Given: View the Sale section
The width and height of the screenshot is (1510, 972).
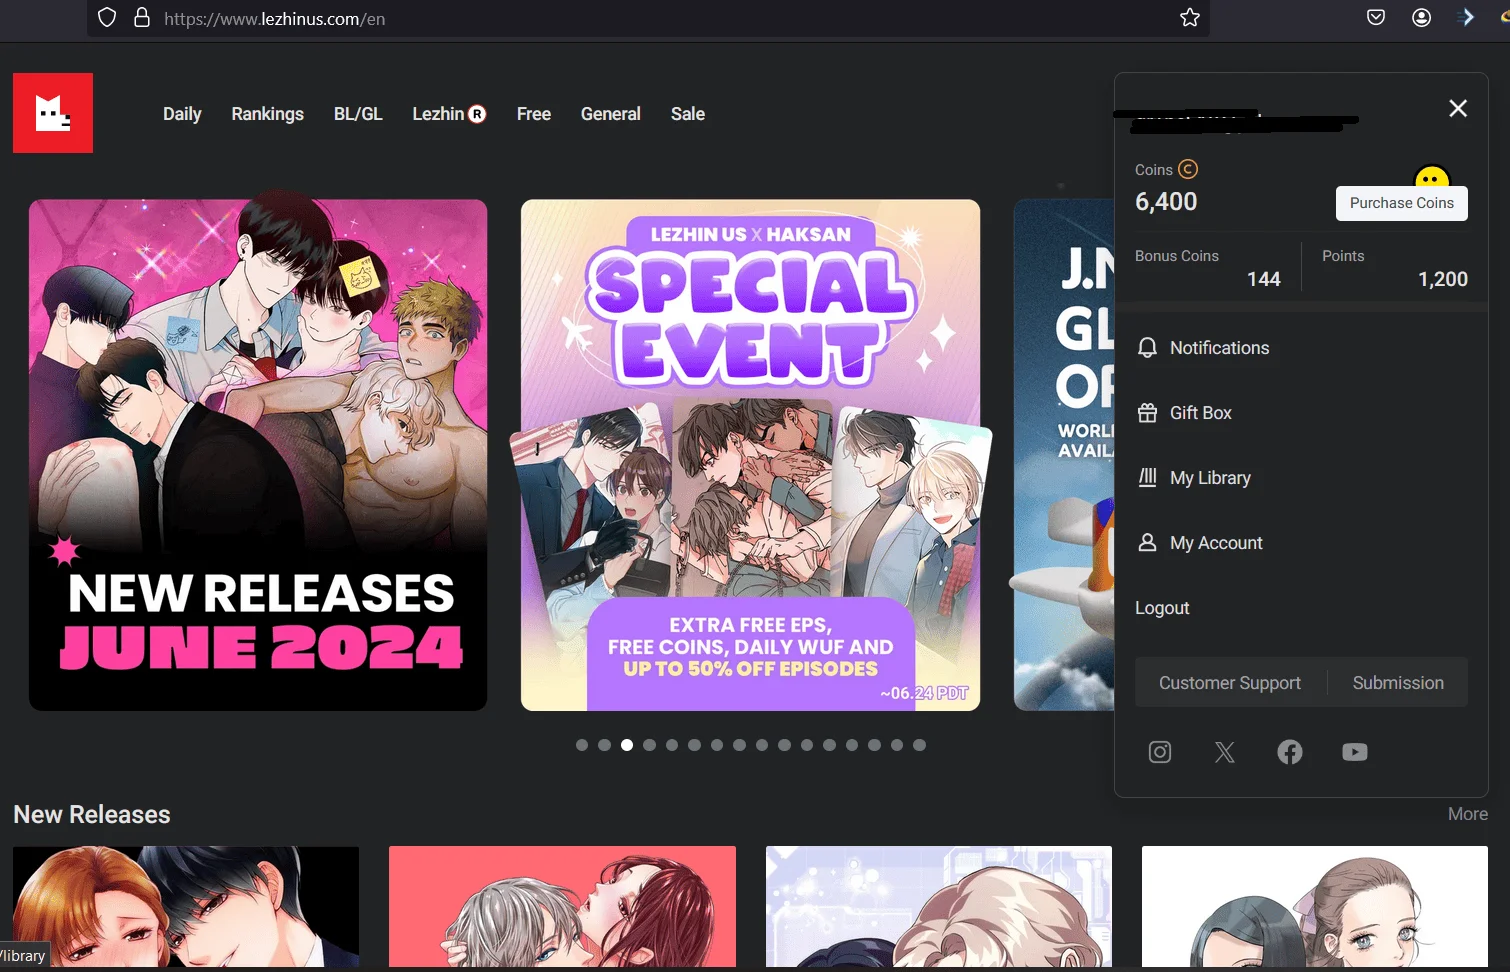Looking at the screenshot, I should pos(688,114).
